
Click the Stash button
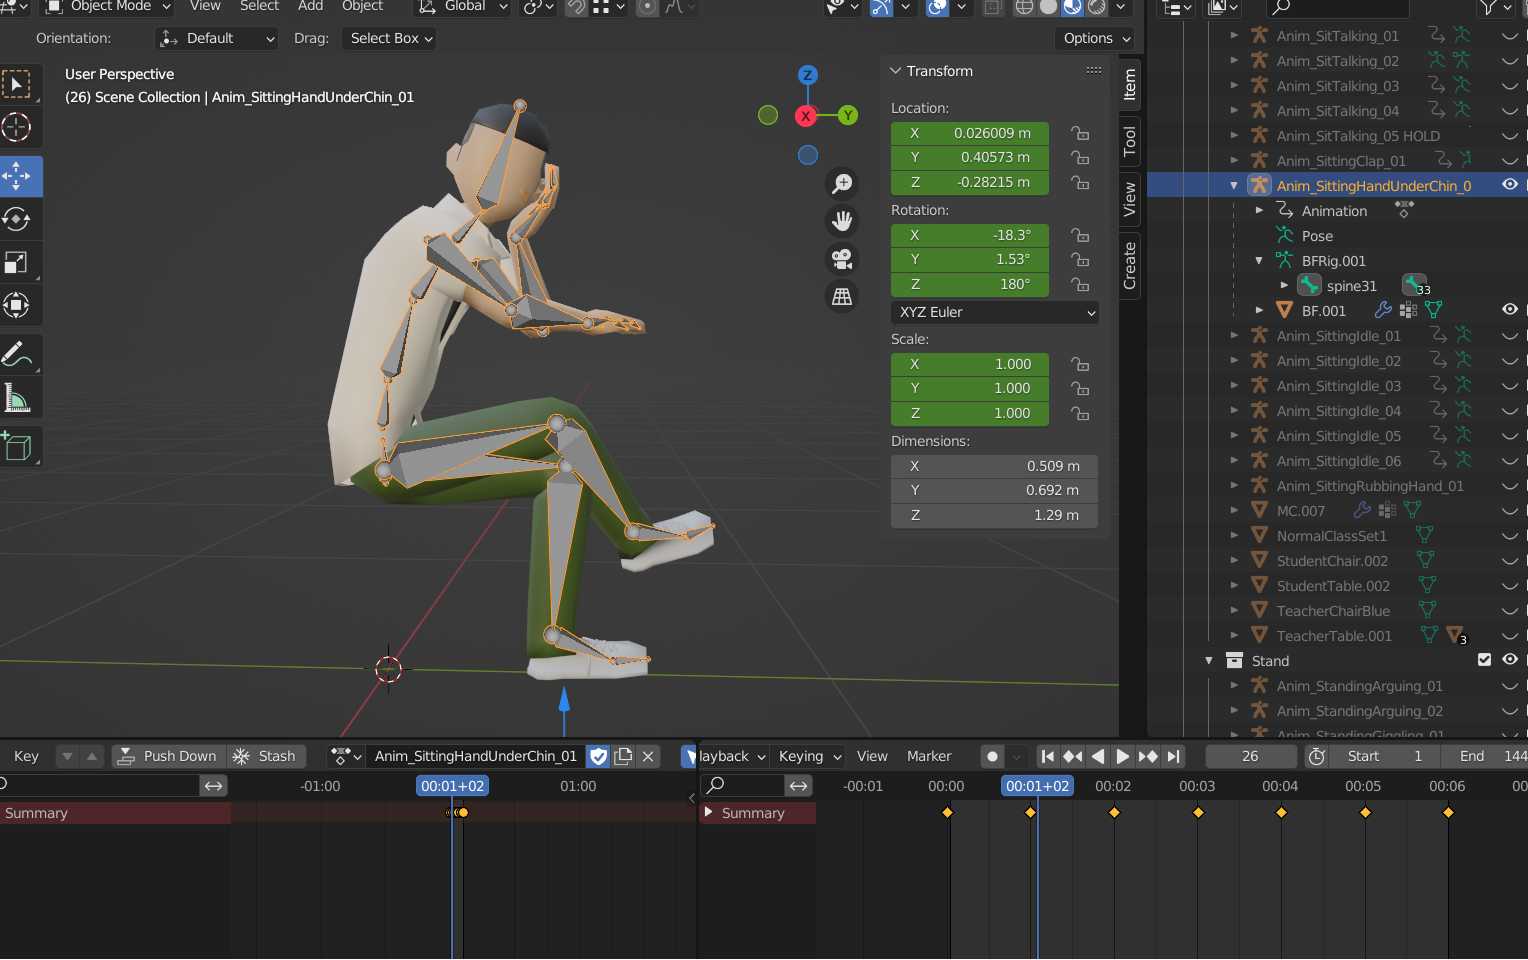click(265, 756)
